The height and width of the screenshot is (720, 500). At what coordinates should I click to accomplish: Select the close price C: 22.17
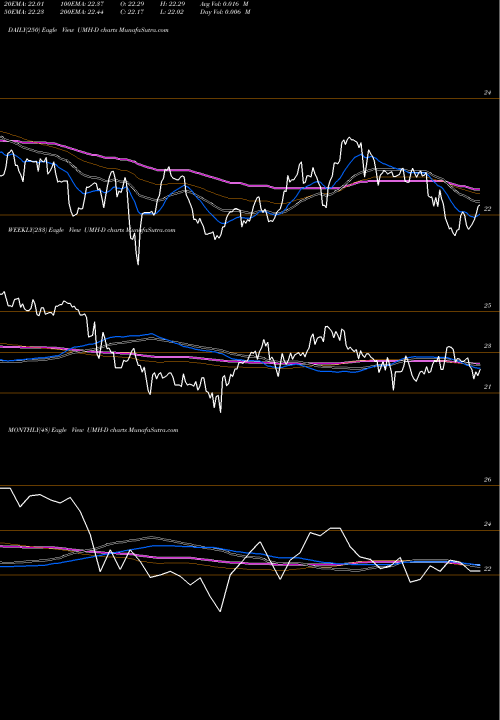(132, 12)
